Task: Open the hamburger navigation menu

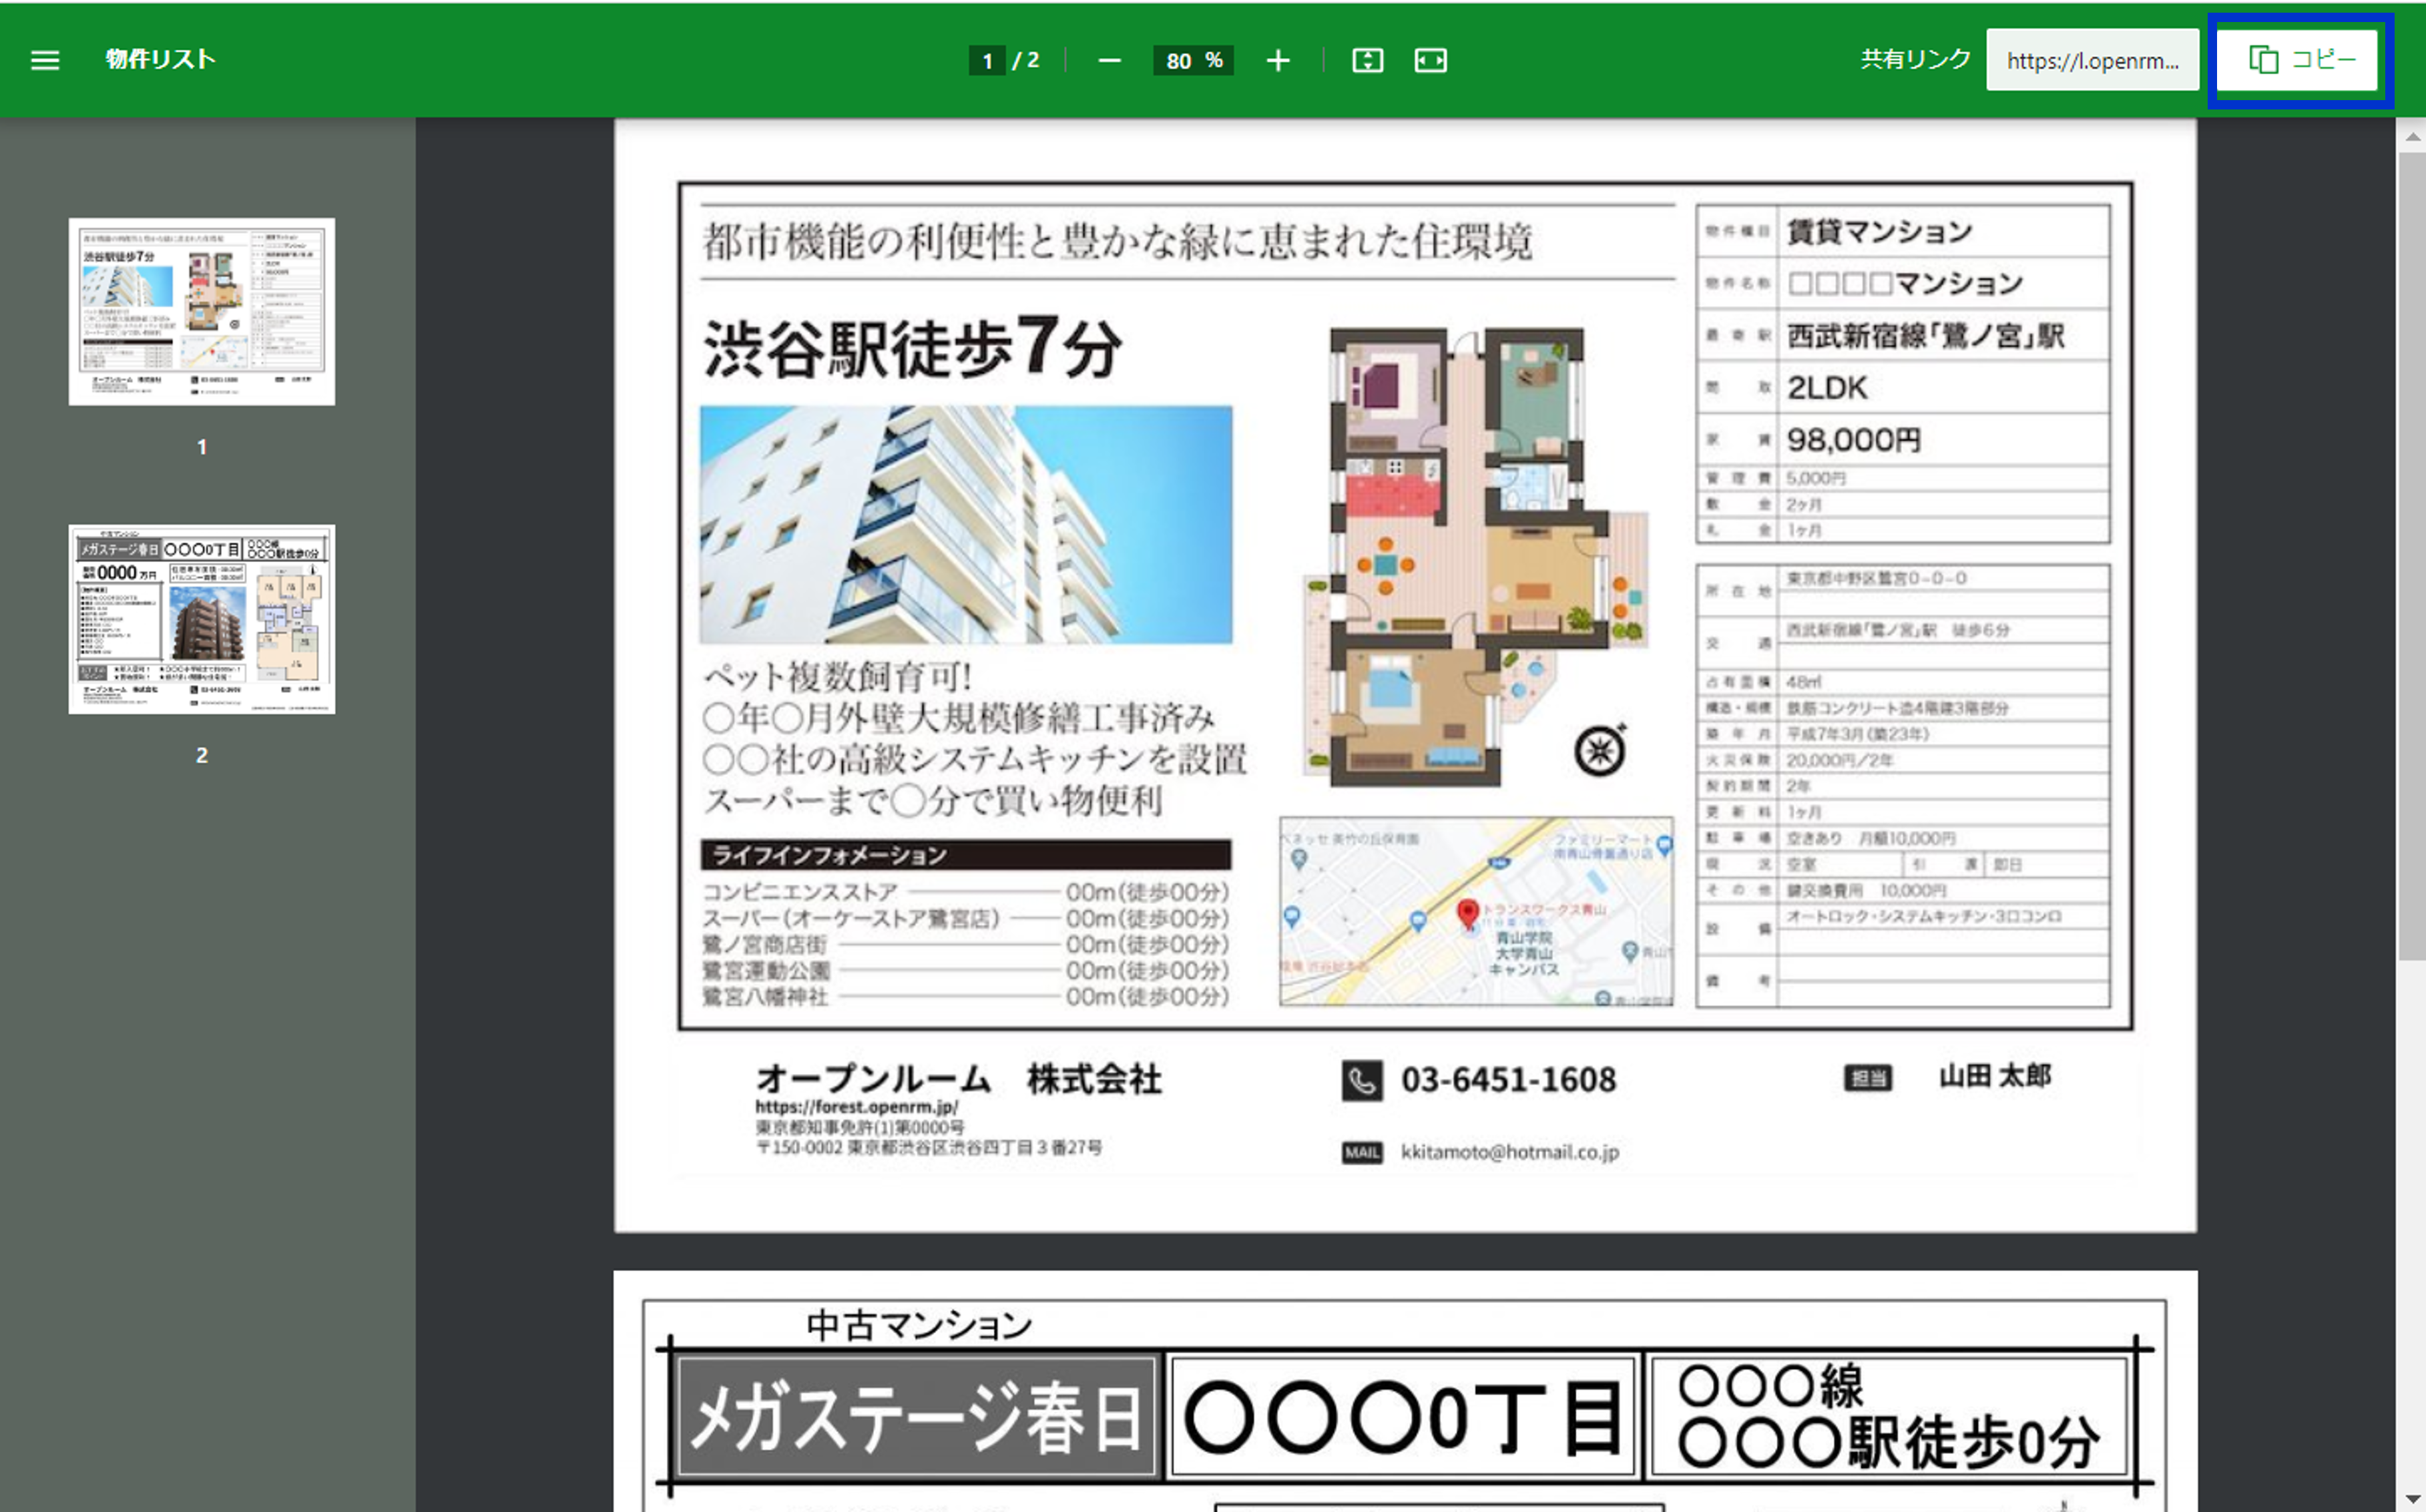Action: click(44, 60)
